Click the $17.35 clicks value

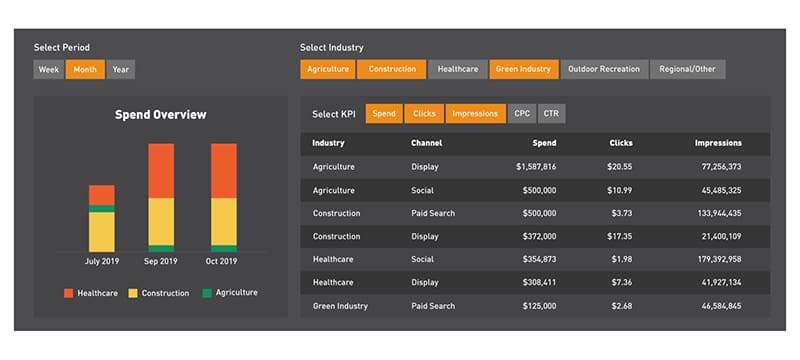tap(620, 237)
